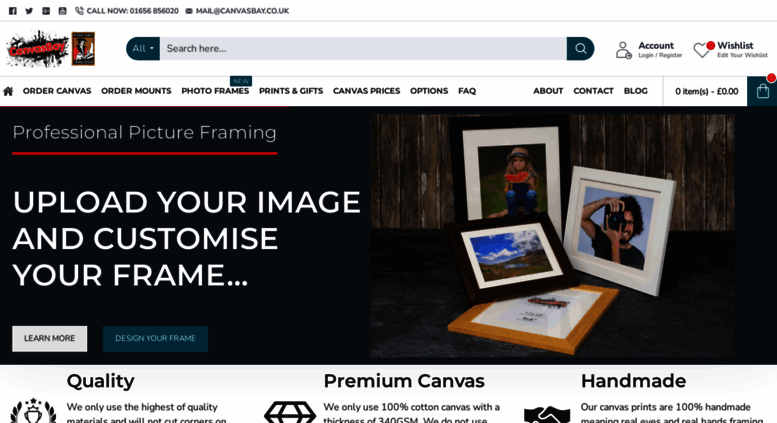Click the Design Your Frame button
777x423 pixels.
point(156,339)
